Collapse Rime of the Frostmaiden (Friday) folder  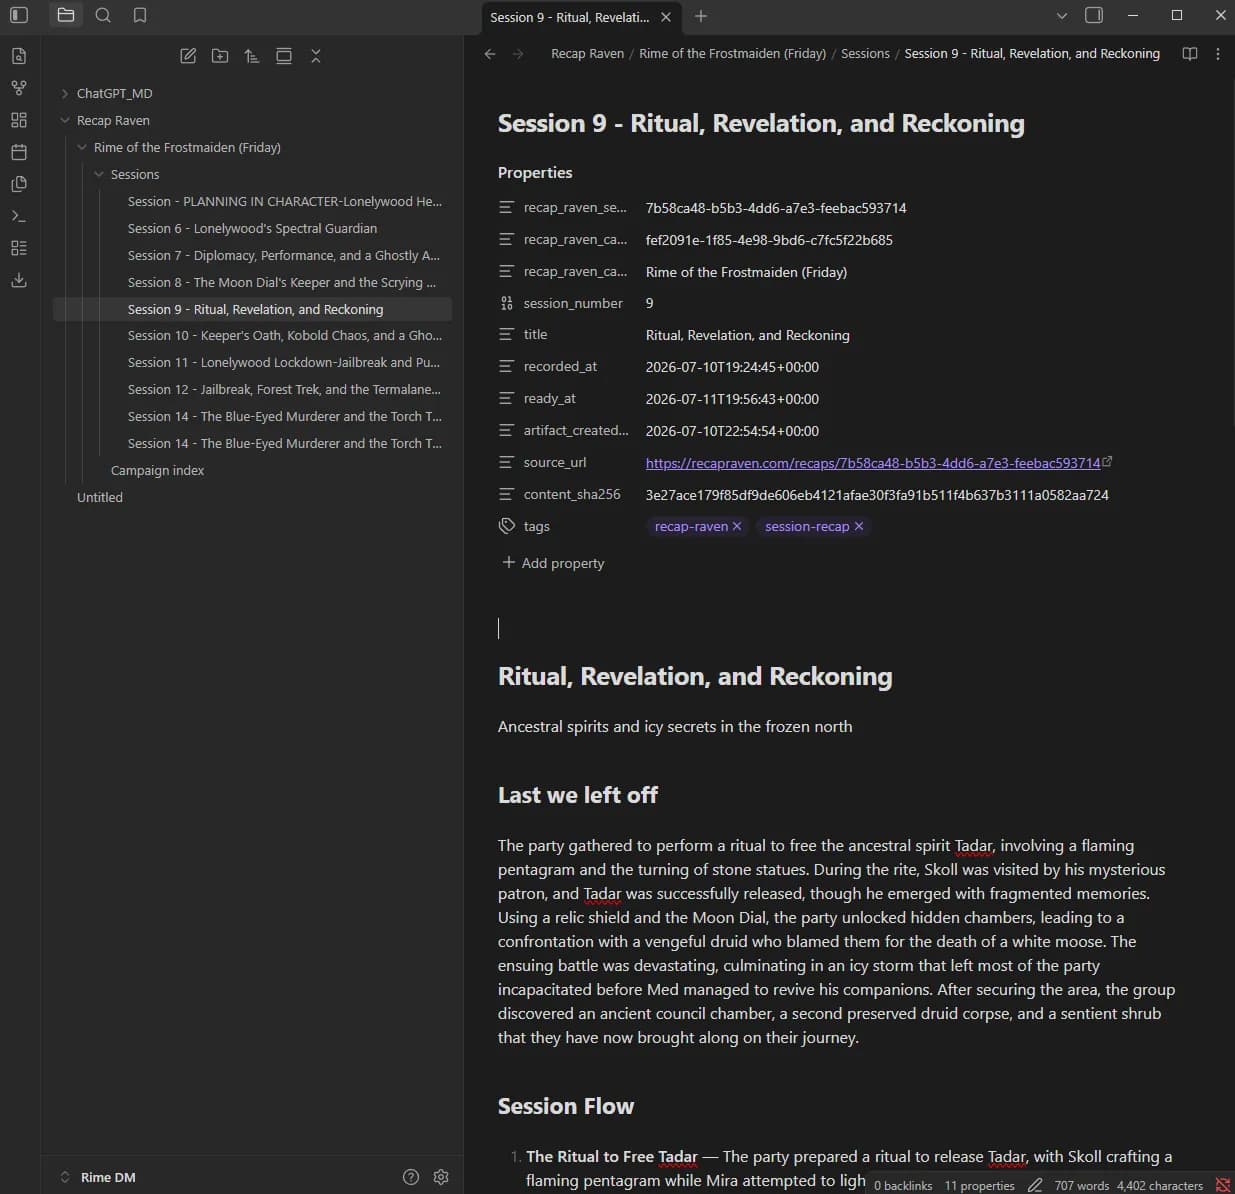point(82,147)
